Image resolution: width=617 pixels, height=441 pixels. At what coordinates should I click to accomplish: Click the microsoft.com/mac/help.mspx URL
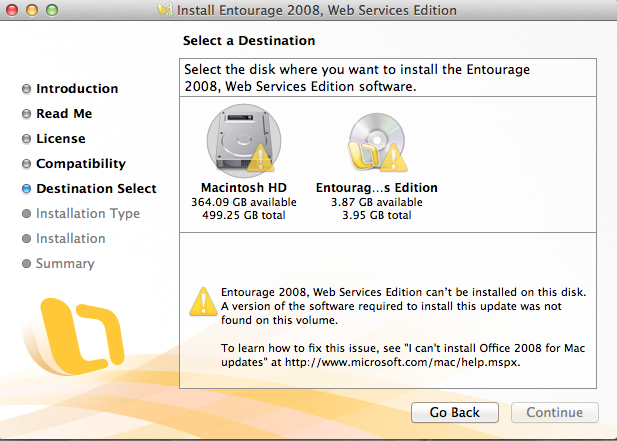[x=402, y=362]
